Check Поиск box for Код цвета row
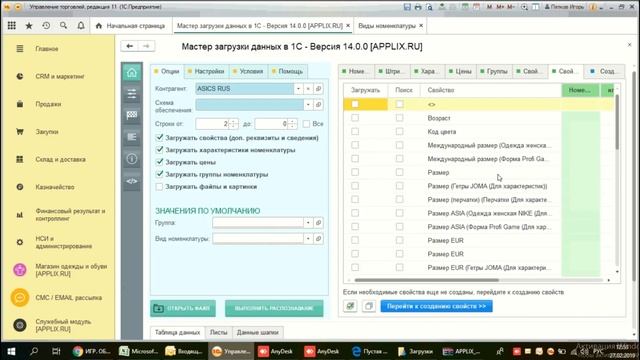 400,131
